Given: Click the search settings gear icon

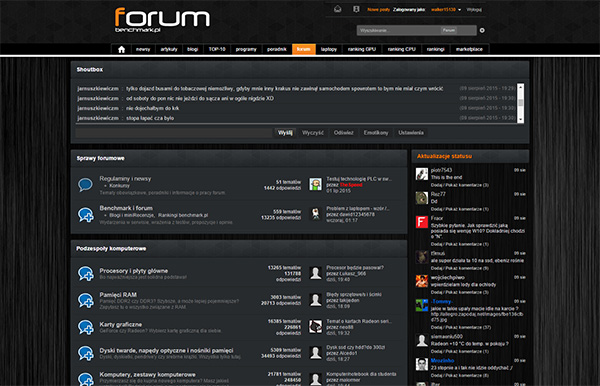Looking at the screenshot, I should pyautogui.click(x=482, y=30).
